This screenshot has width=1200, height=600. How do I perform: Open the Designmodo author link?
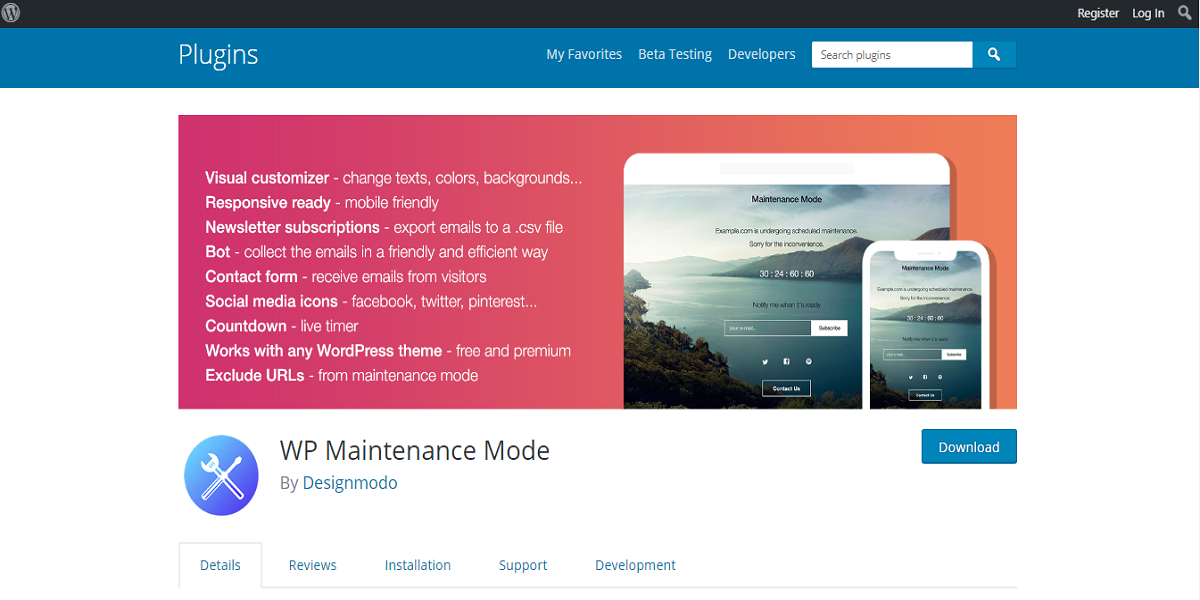click(x=350, y=483)
